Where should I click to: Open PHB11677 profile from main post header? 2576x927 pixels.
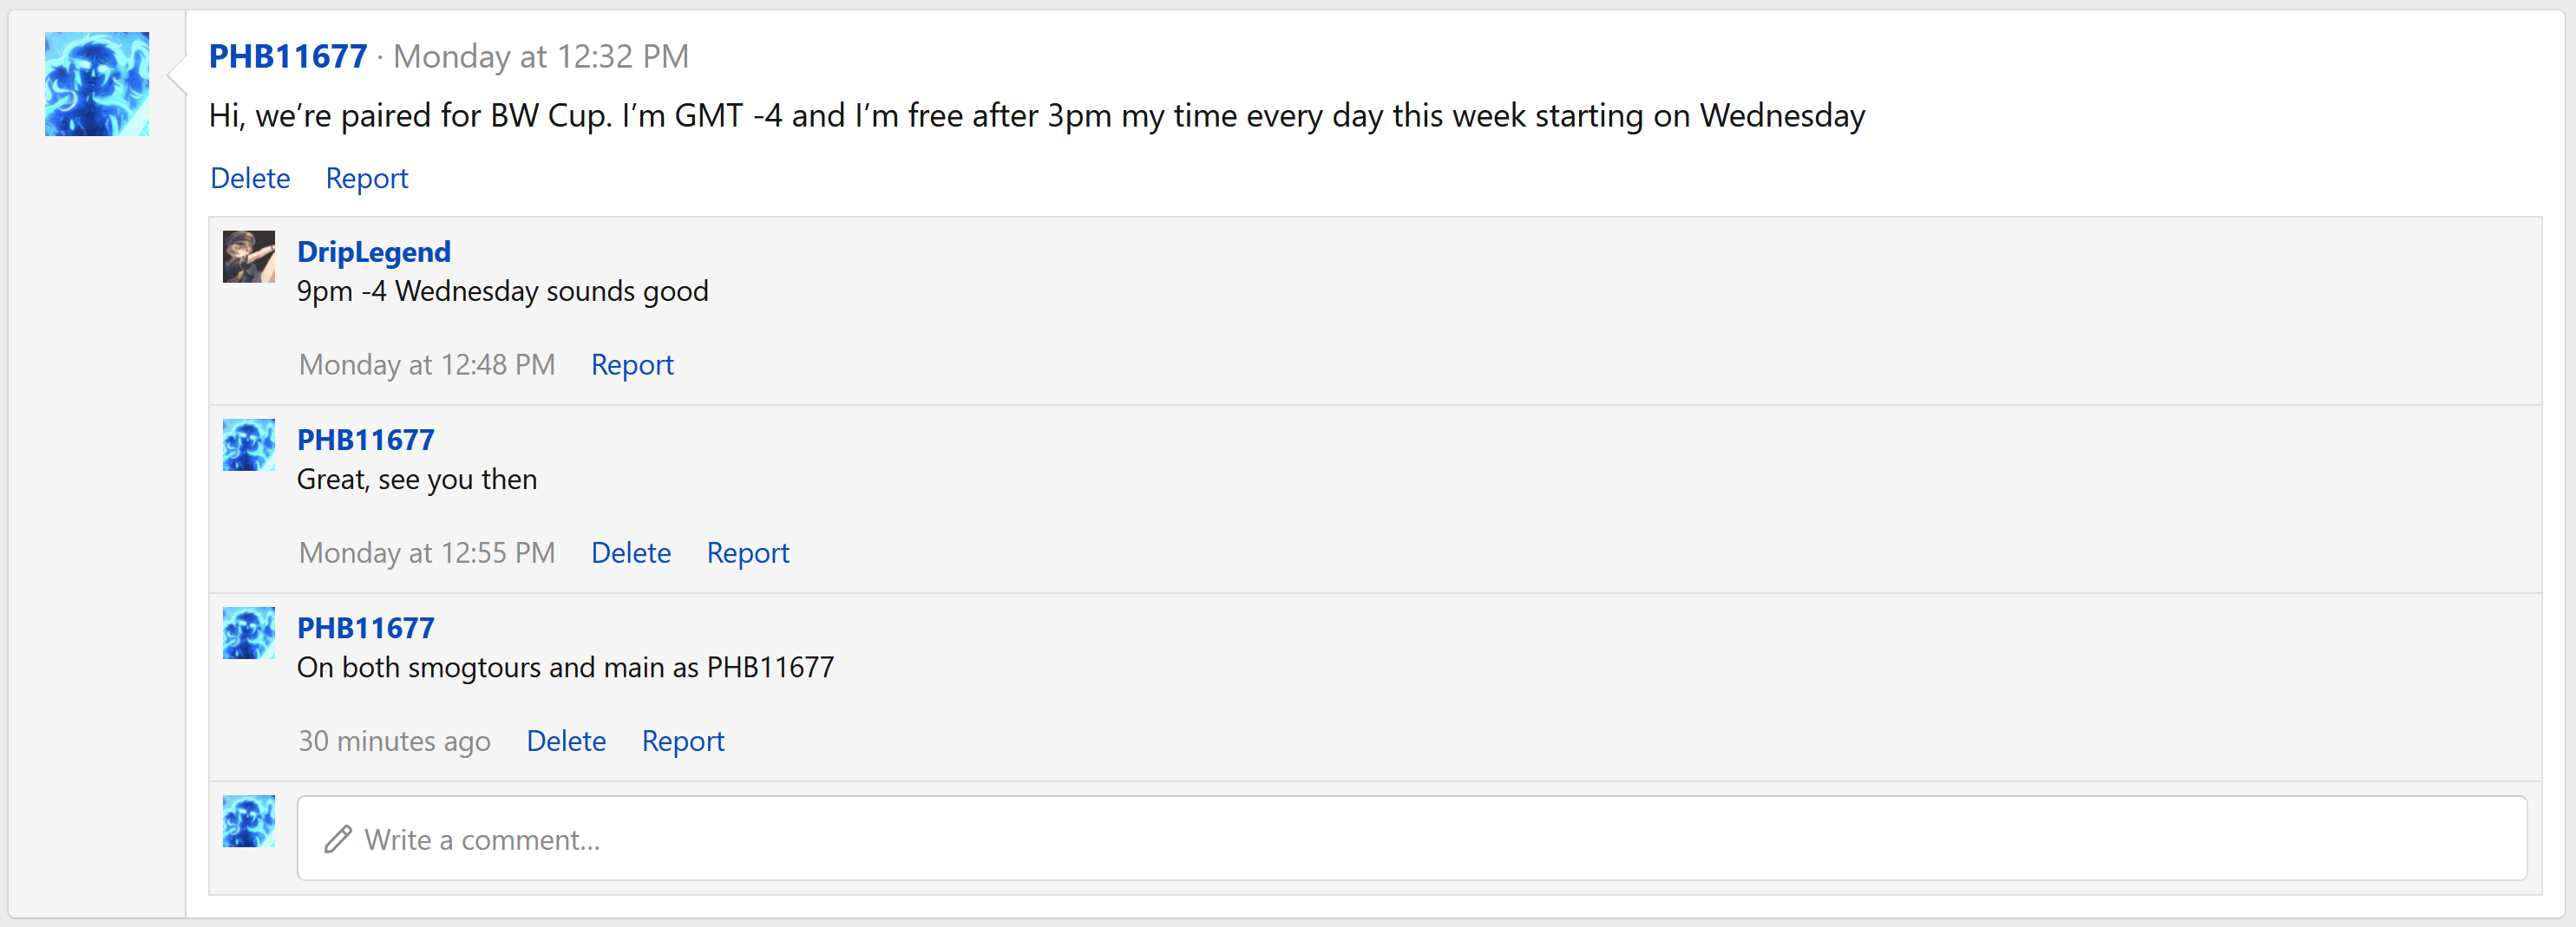(x=288, y=57)
